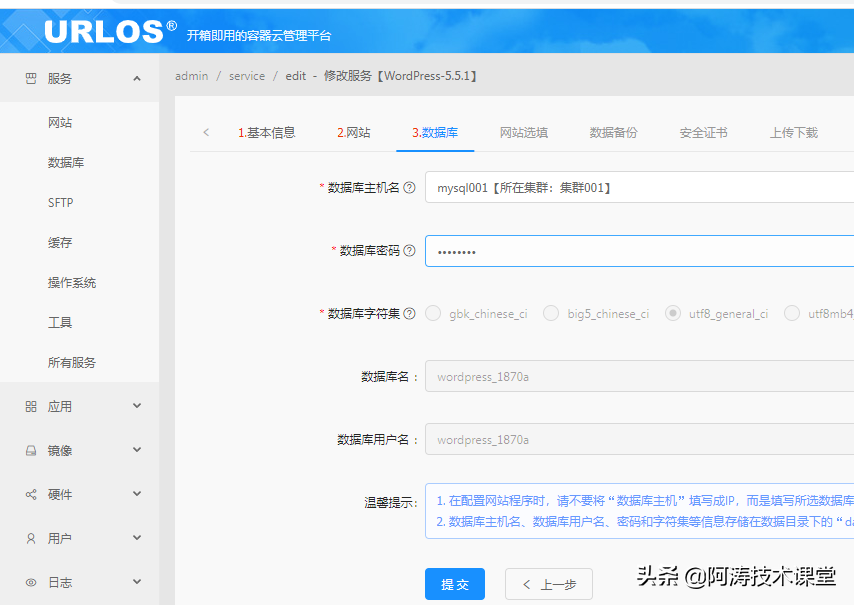854x605 pixels.
Task: Select utf8mb4 charset radio
Action: pos(792,314)
